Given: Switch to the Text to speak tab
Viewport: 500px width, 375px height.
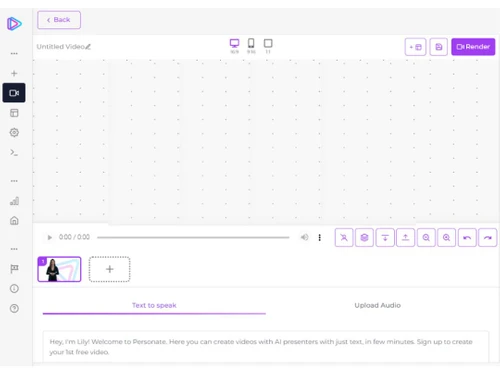Looking at the screenshot, I should click(x=154, y=305).
